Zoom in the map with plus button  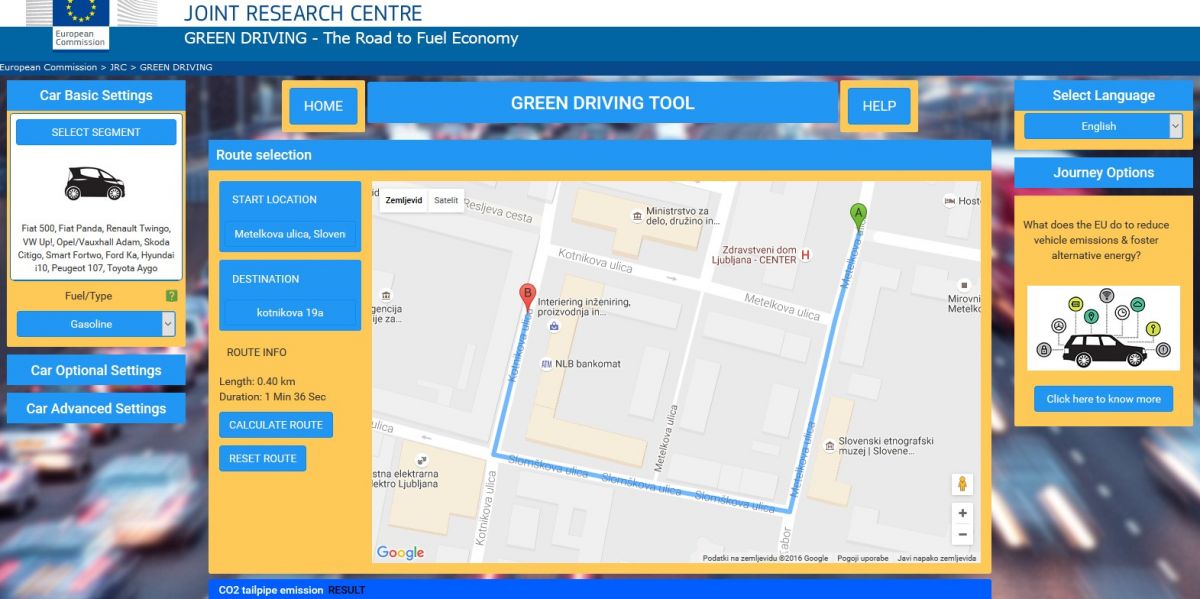coord(962,513)
